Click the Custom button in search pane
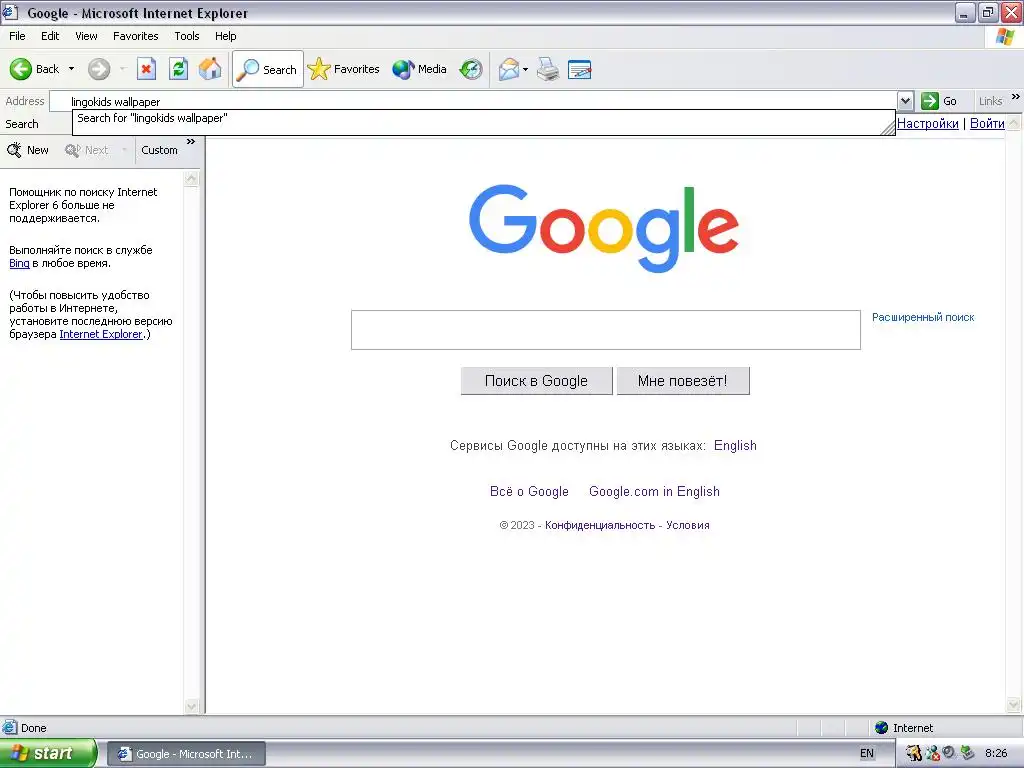This screenshot has height=768, width=1024. (x=159, y=150)
